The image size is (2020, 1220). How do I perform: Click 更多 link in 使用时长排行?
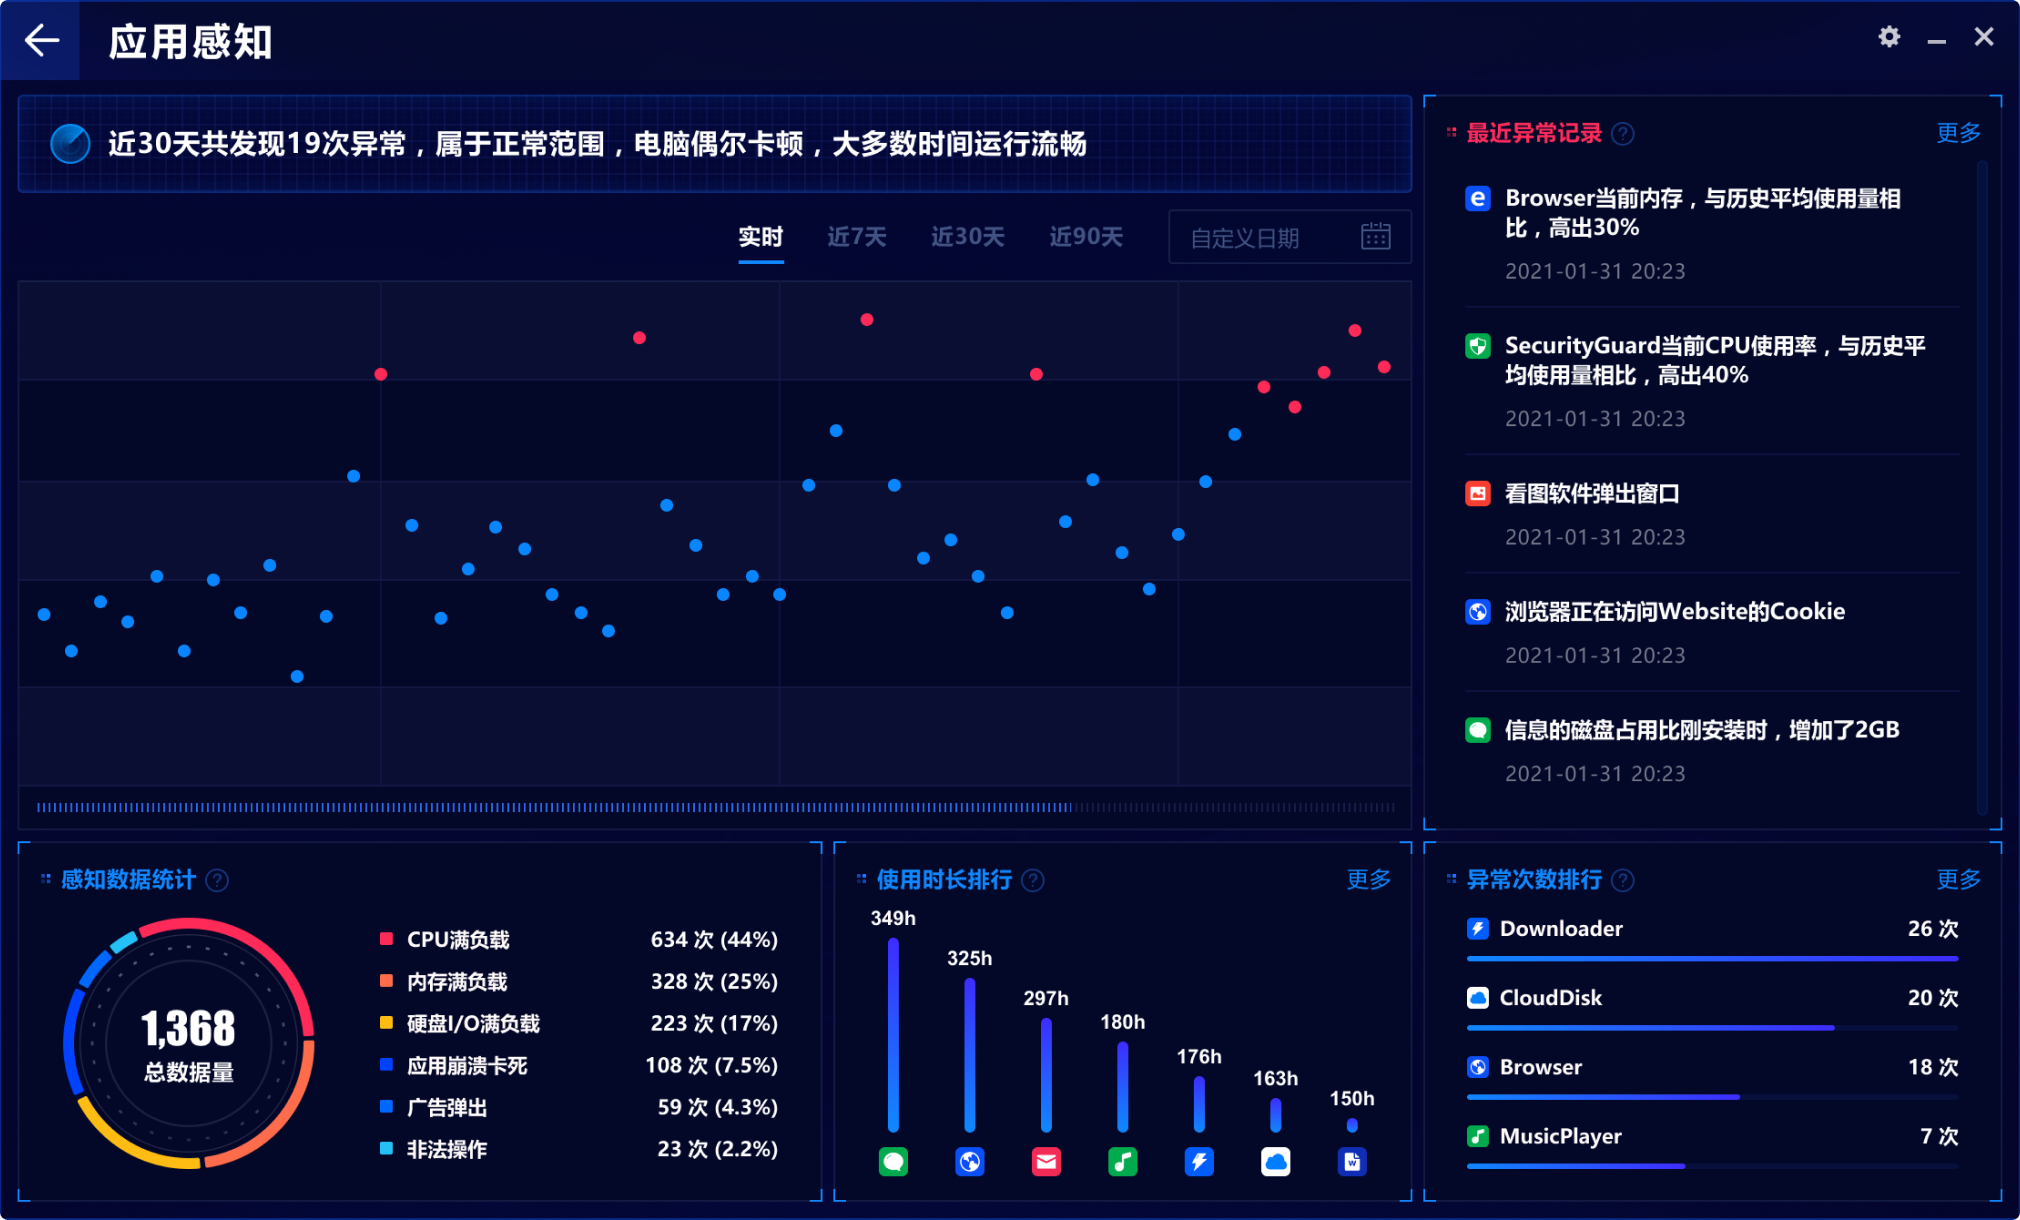(1367, 879)
